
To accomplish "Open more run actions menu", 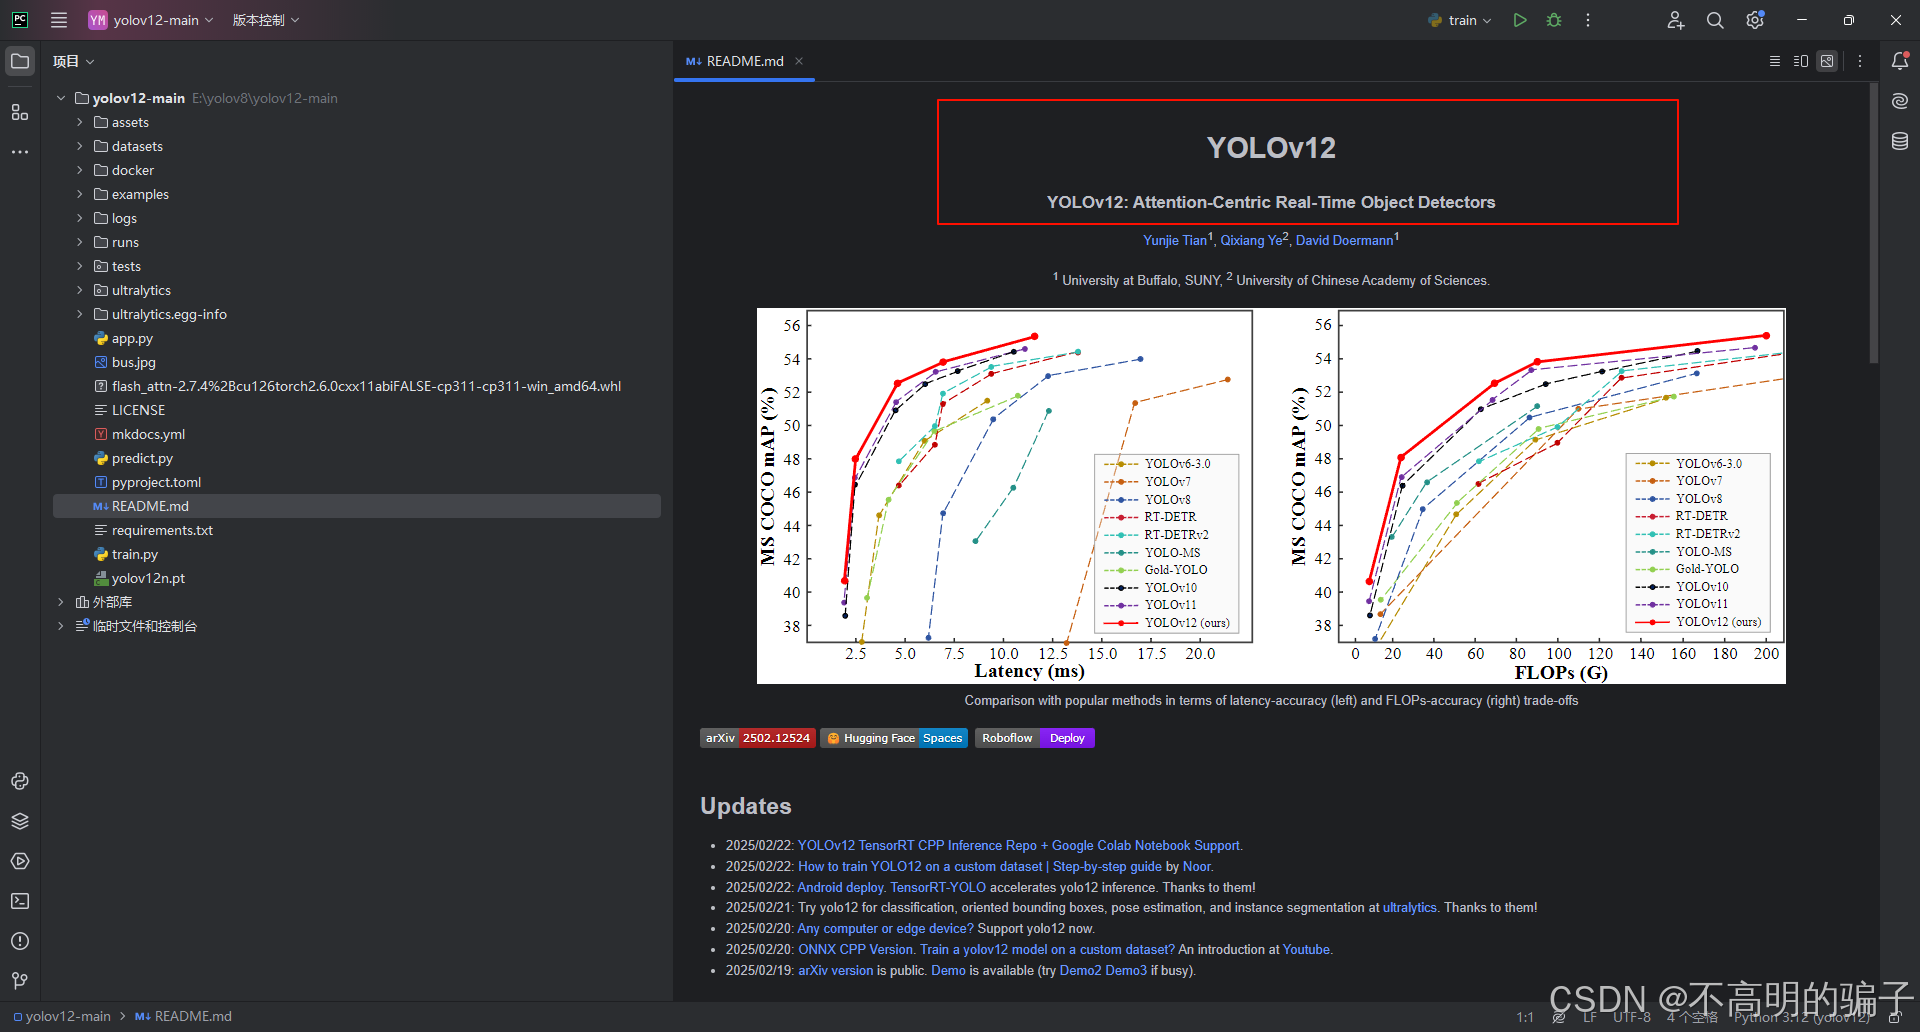I will (x=1588, y=20).
